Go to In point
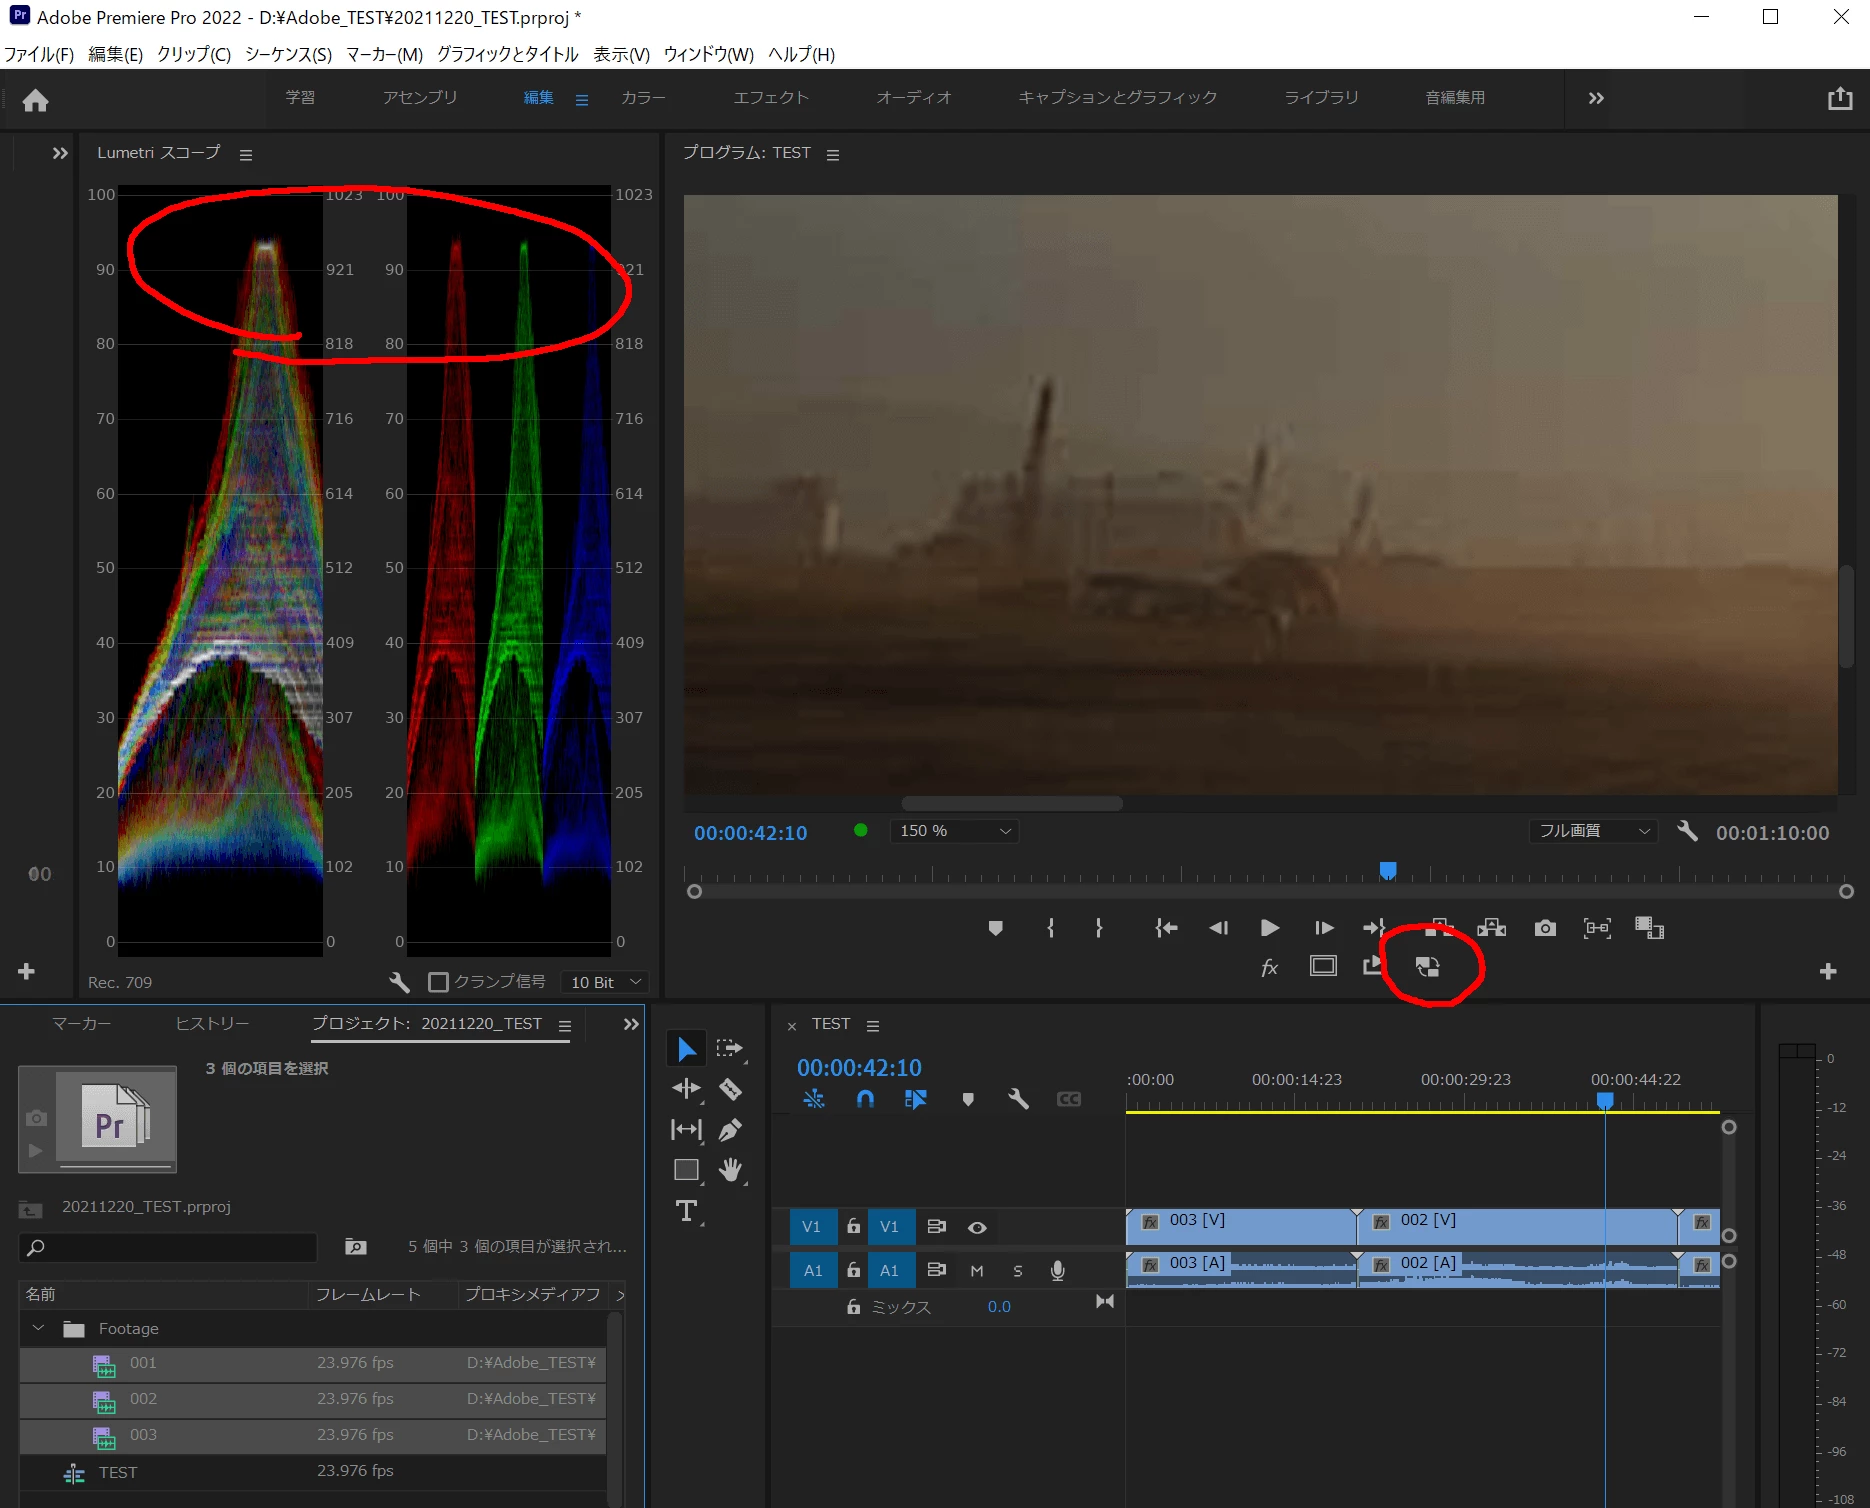The width and height of the screenshot is (1870, 1508). [x=1166, y=928]
